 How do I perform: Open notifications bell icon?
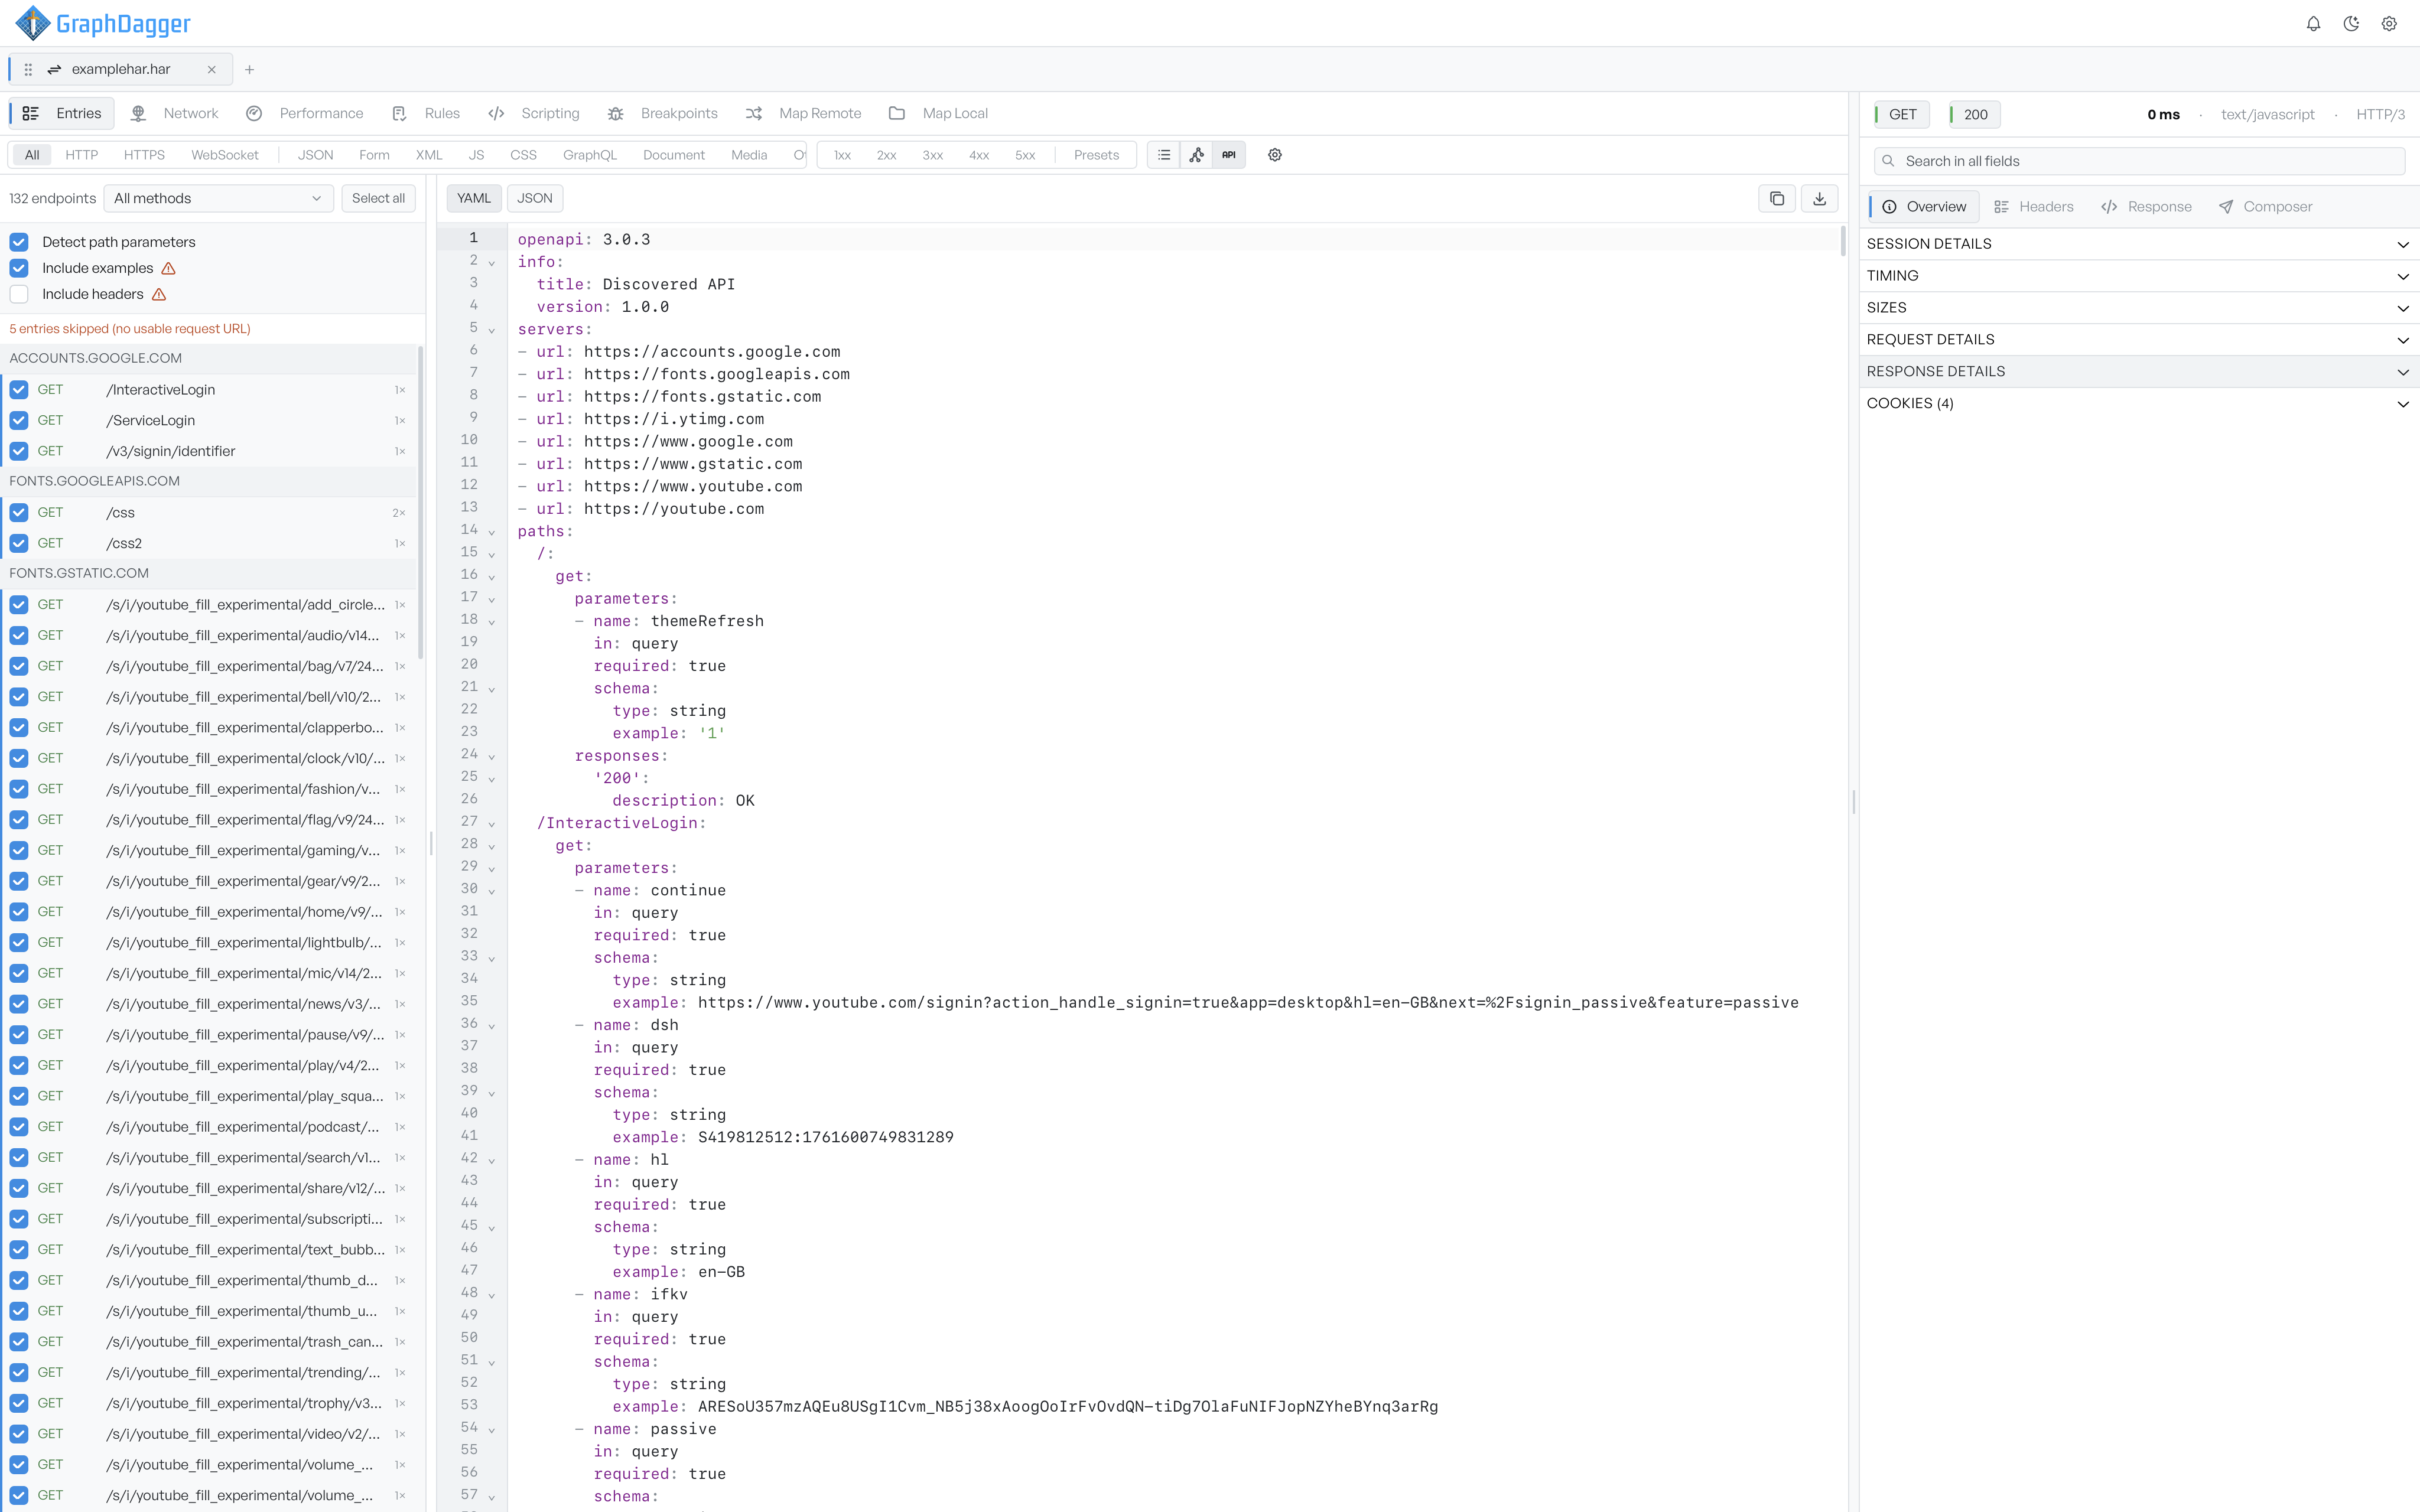(2313, 24)
